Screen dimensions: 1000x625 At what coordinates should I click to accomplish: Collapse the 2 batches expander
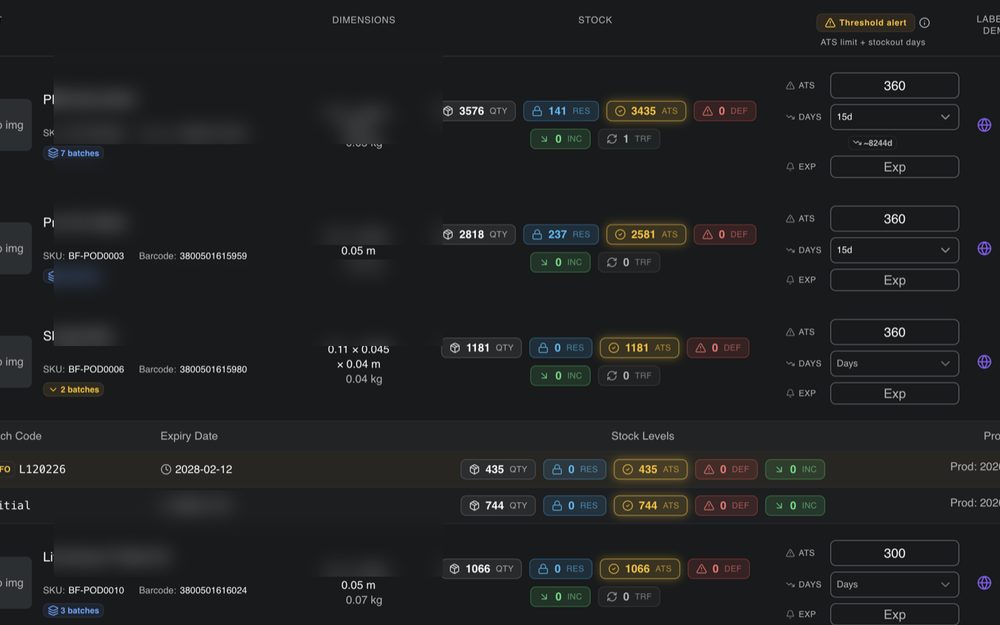(73, 390)
